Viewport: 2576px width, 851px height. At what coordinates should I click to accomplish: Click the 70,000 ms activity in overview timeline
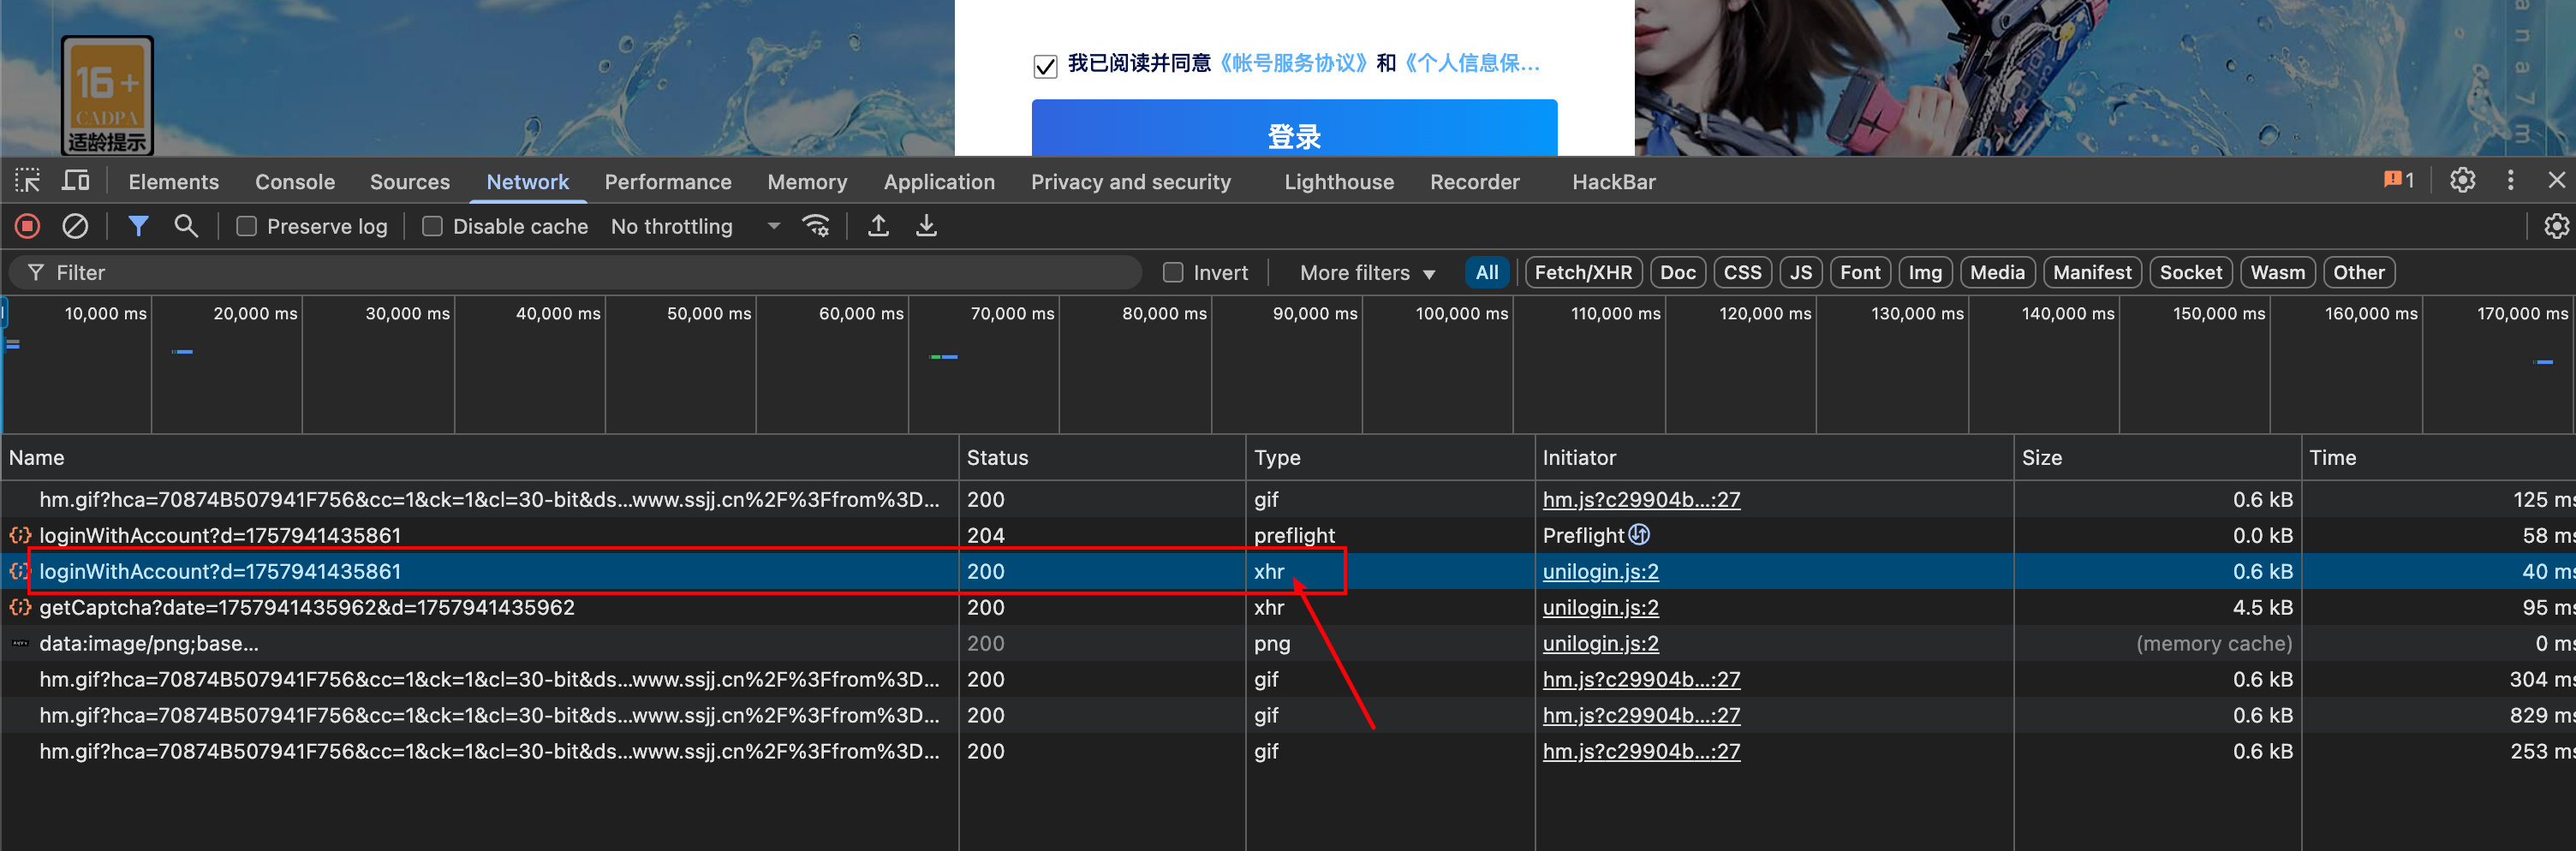pyautogui.click(x=944, y=357)
